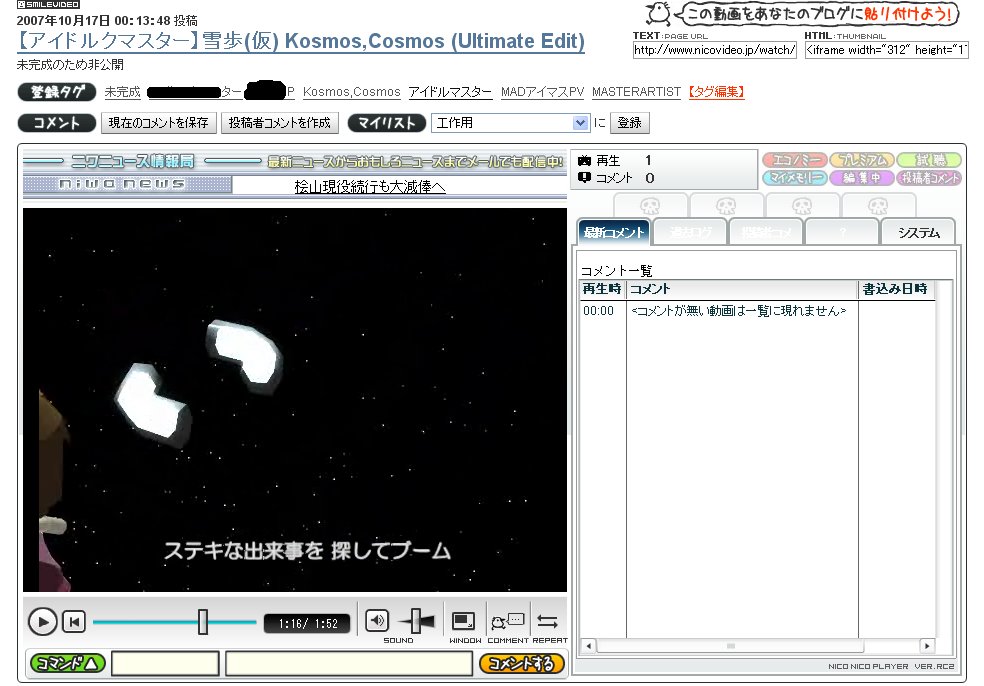Open the アイドルマスター tag link
This screenshot has height=686, width=984.
(450, 92)
